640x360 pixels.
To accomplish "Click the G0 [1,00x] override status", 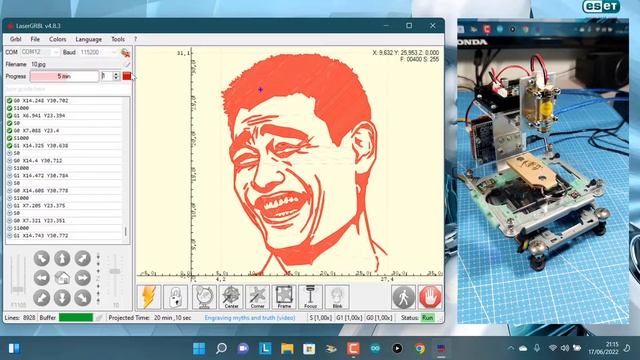I will [x=379, y=318].
